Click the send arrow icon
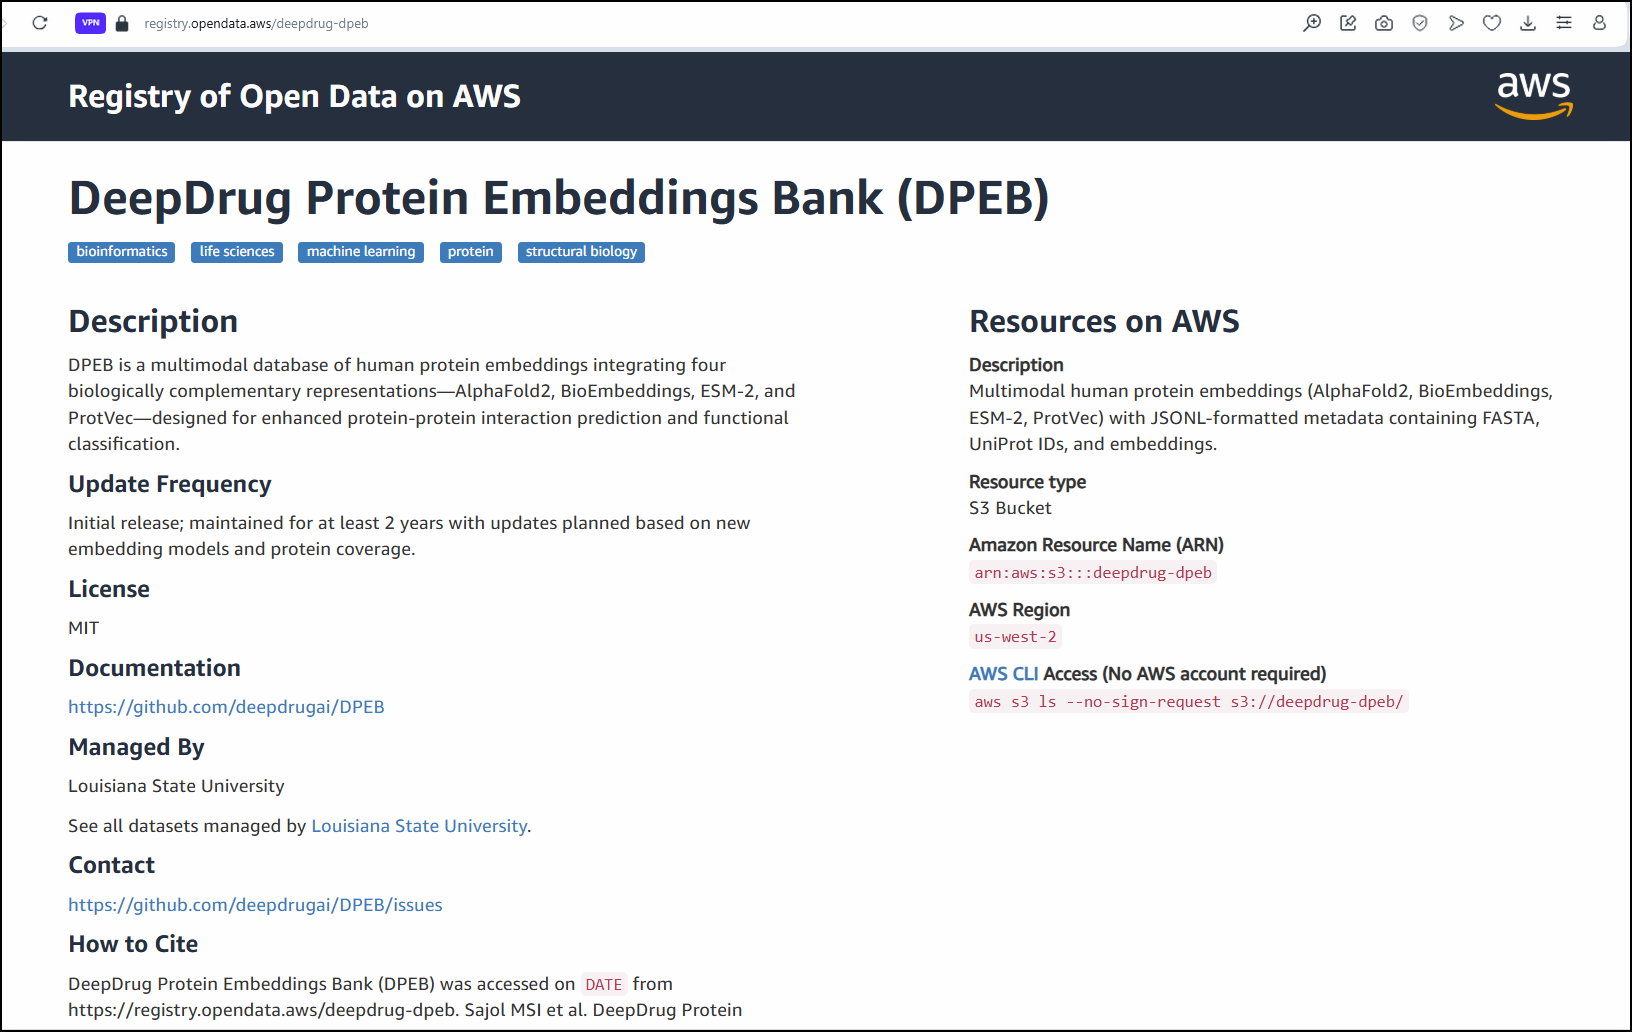 1456,23
